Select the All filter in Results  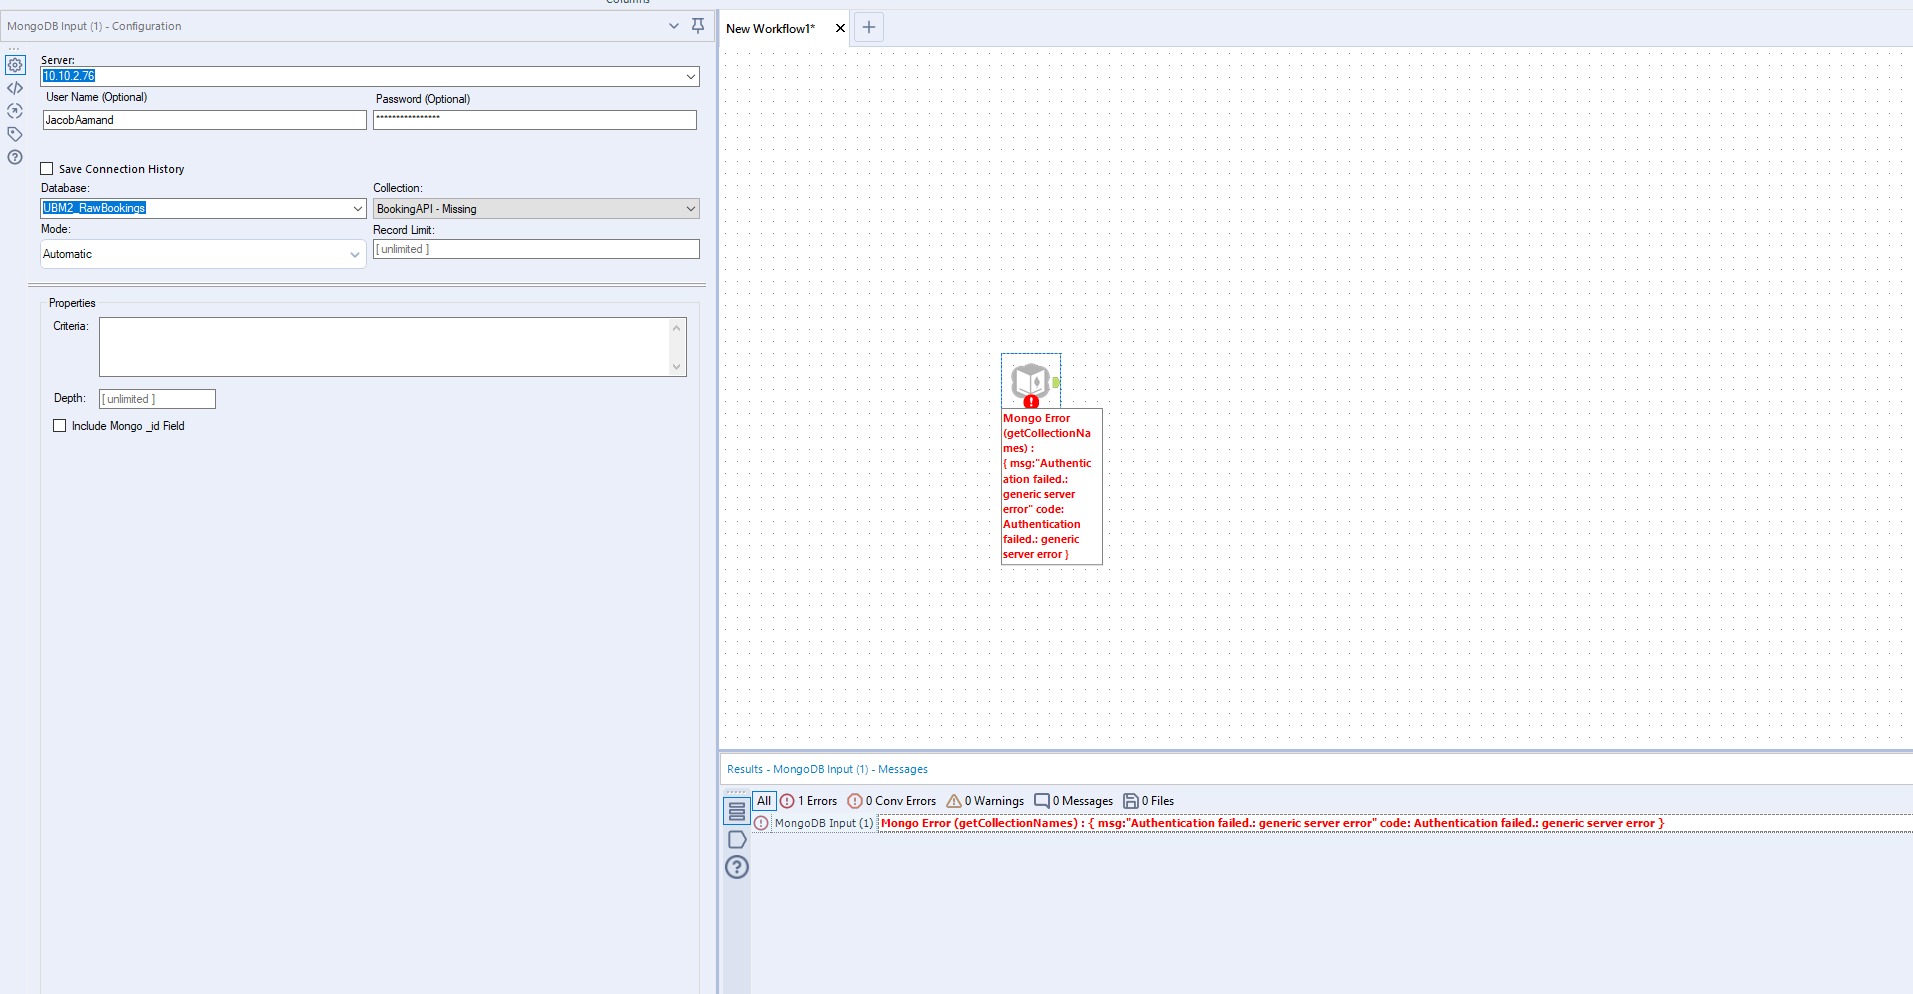pos(763,800)
